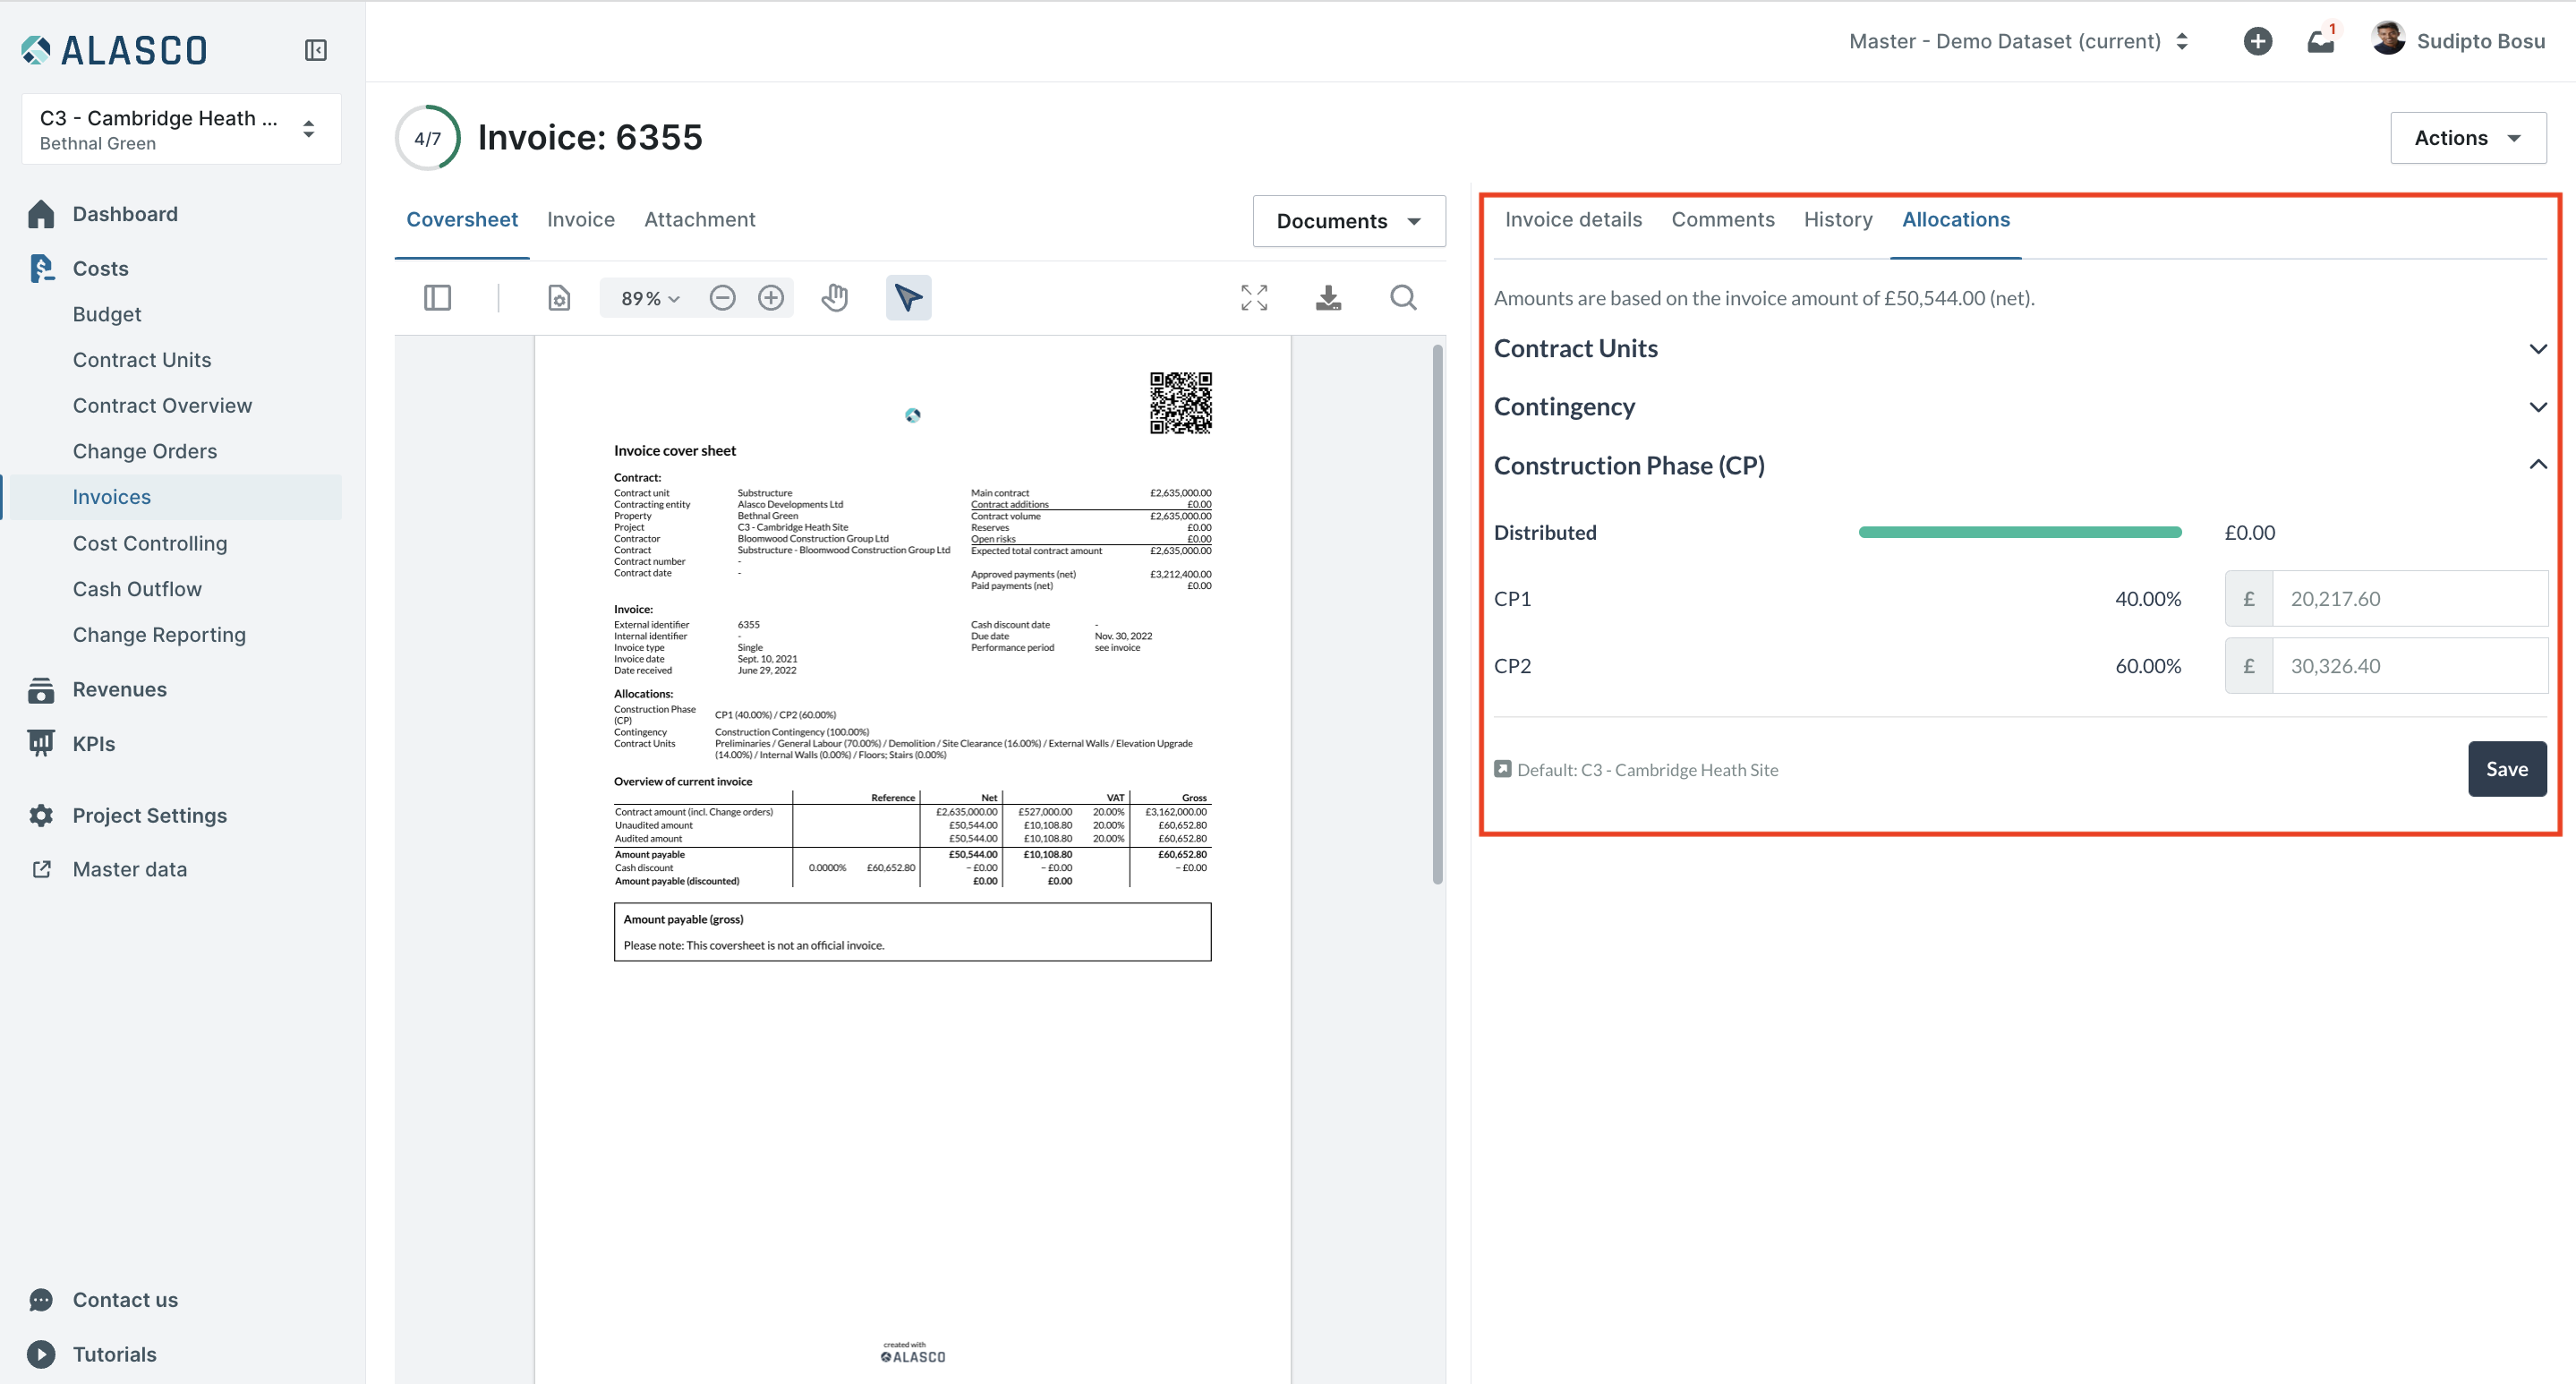The image size is (2576, 1384).
Task: Click the plus add icon in header
Action: (2257, 42)
